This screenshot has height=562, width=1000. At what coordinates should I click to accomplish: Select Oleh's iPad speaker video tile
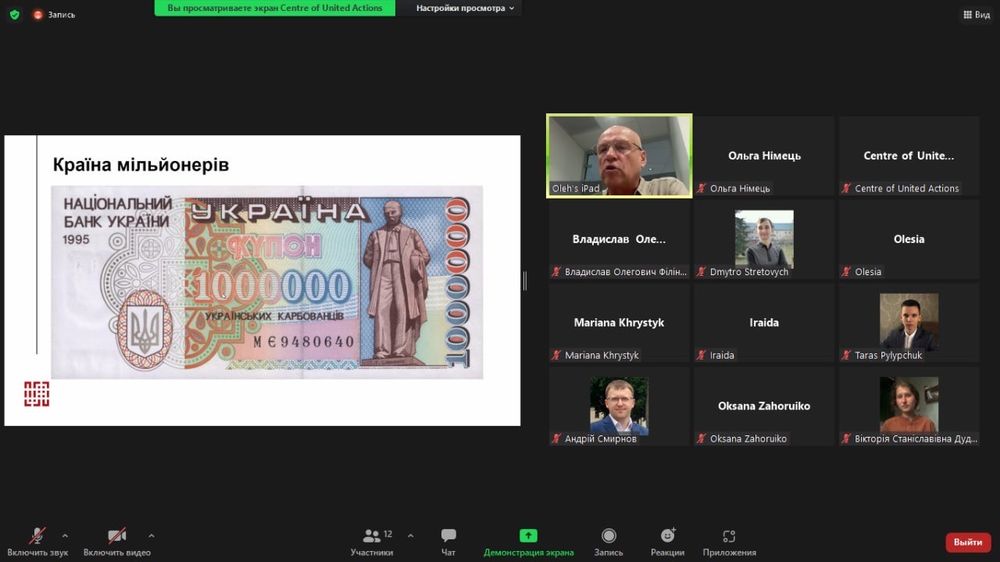[619, 156]
